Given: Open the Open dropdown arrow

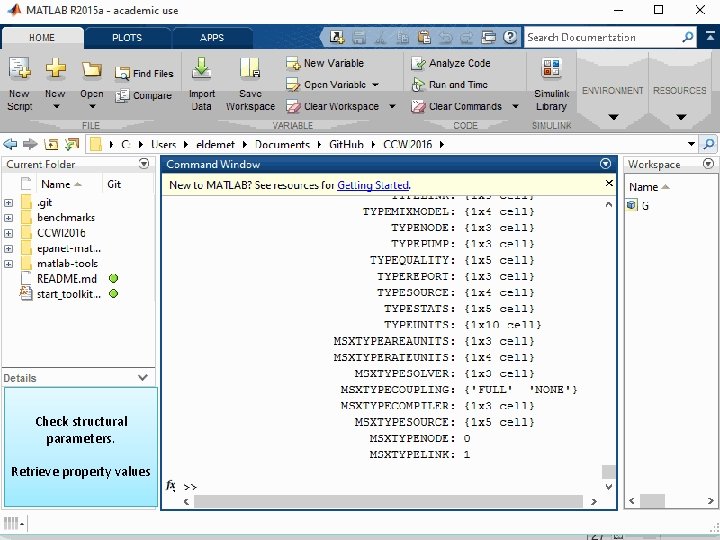Looking at the screenshot, I should tap(92, 107).
